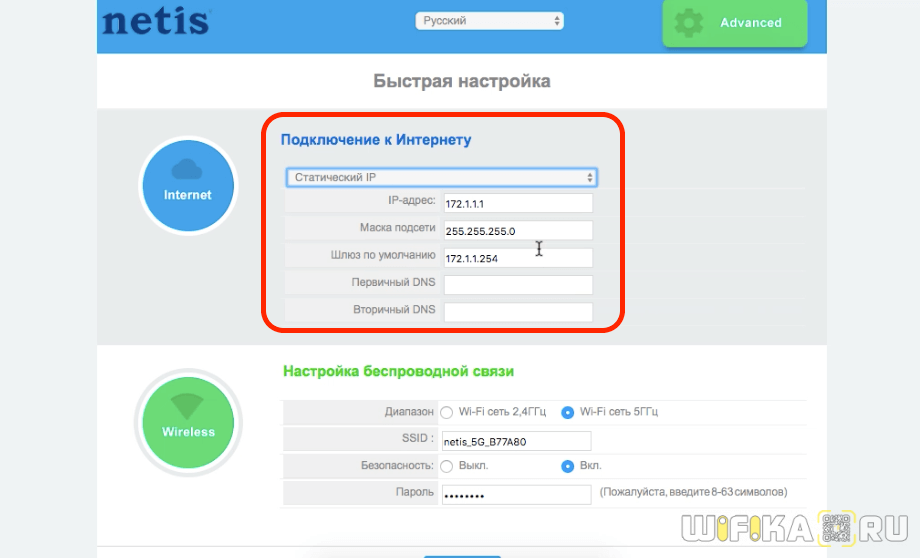This screenshot has height=558, width=920.
Task: Enable security with Вкл. option
Action: click(567, 466)
